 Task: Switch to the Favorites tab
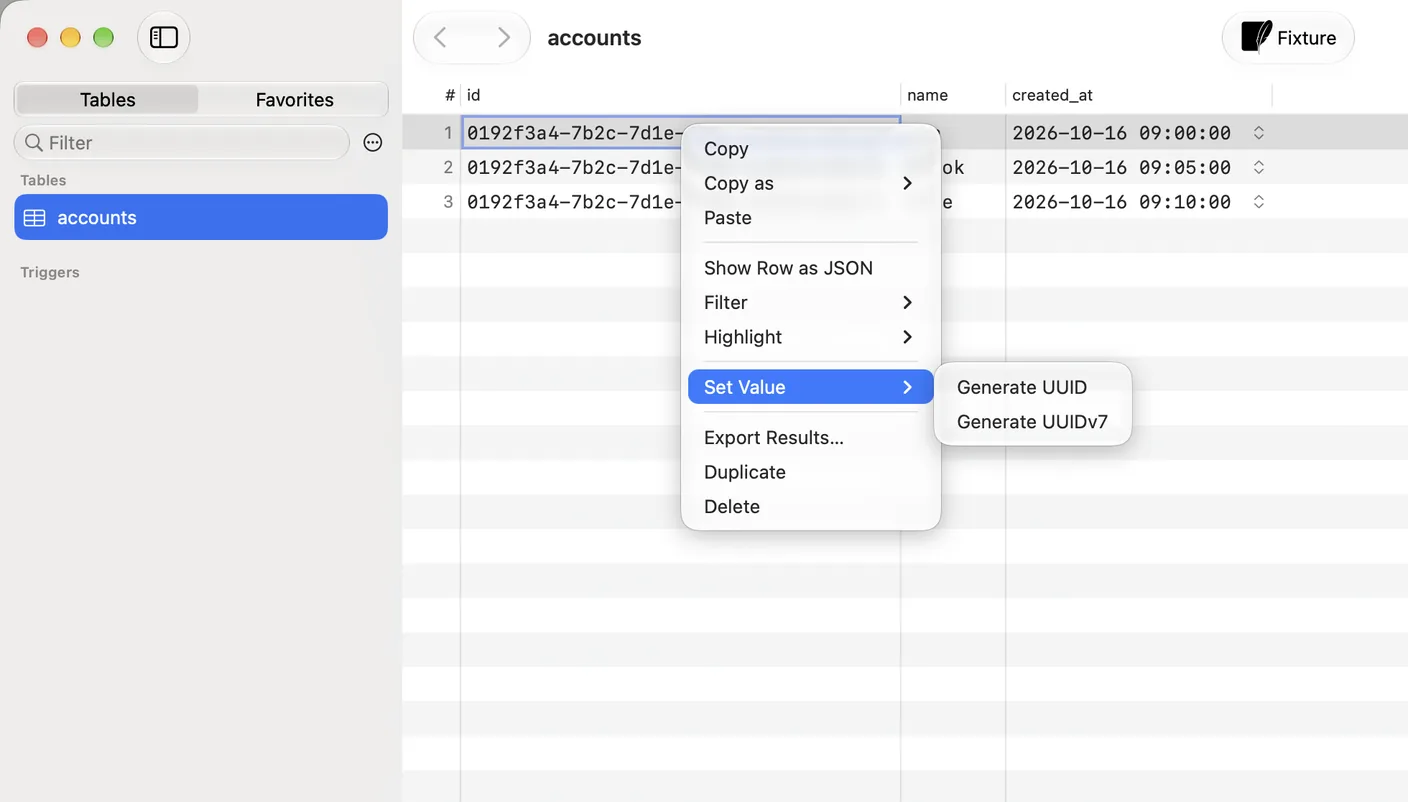pos(294,100)
